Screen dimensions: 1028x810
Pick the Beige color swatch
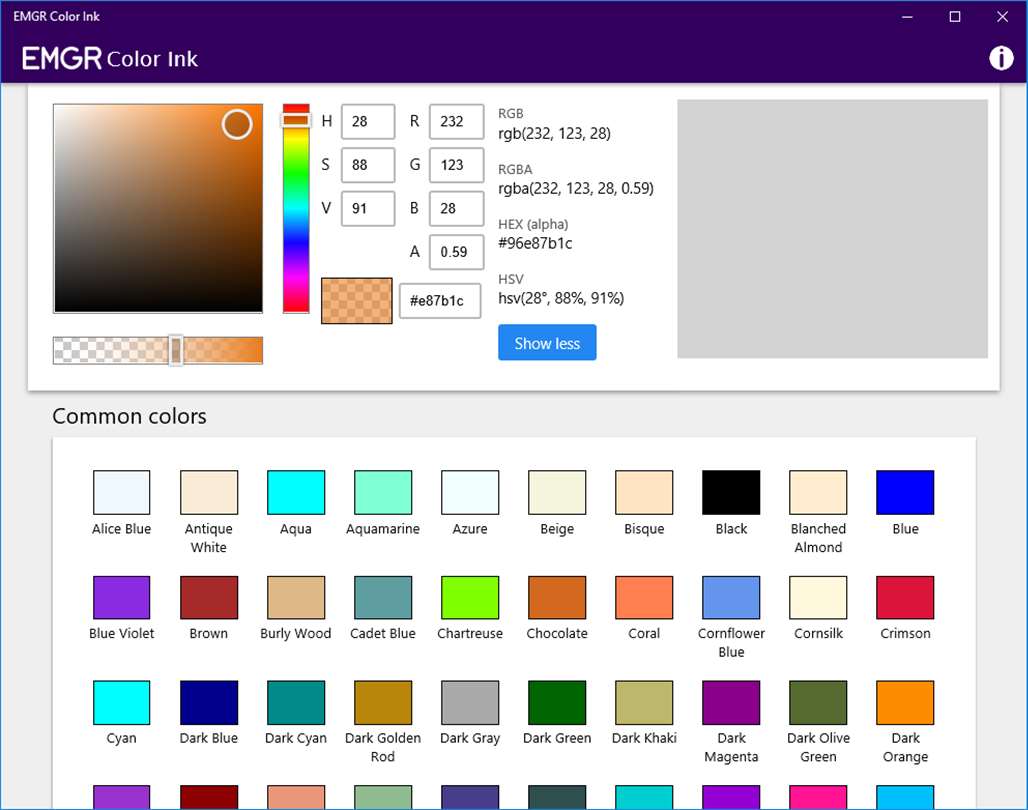(557, 492)
